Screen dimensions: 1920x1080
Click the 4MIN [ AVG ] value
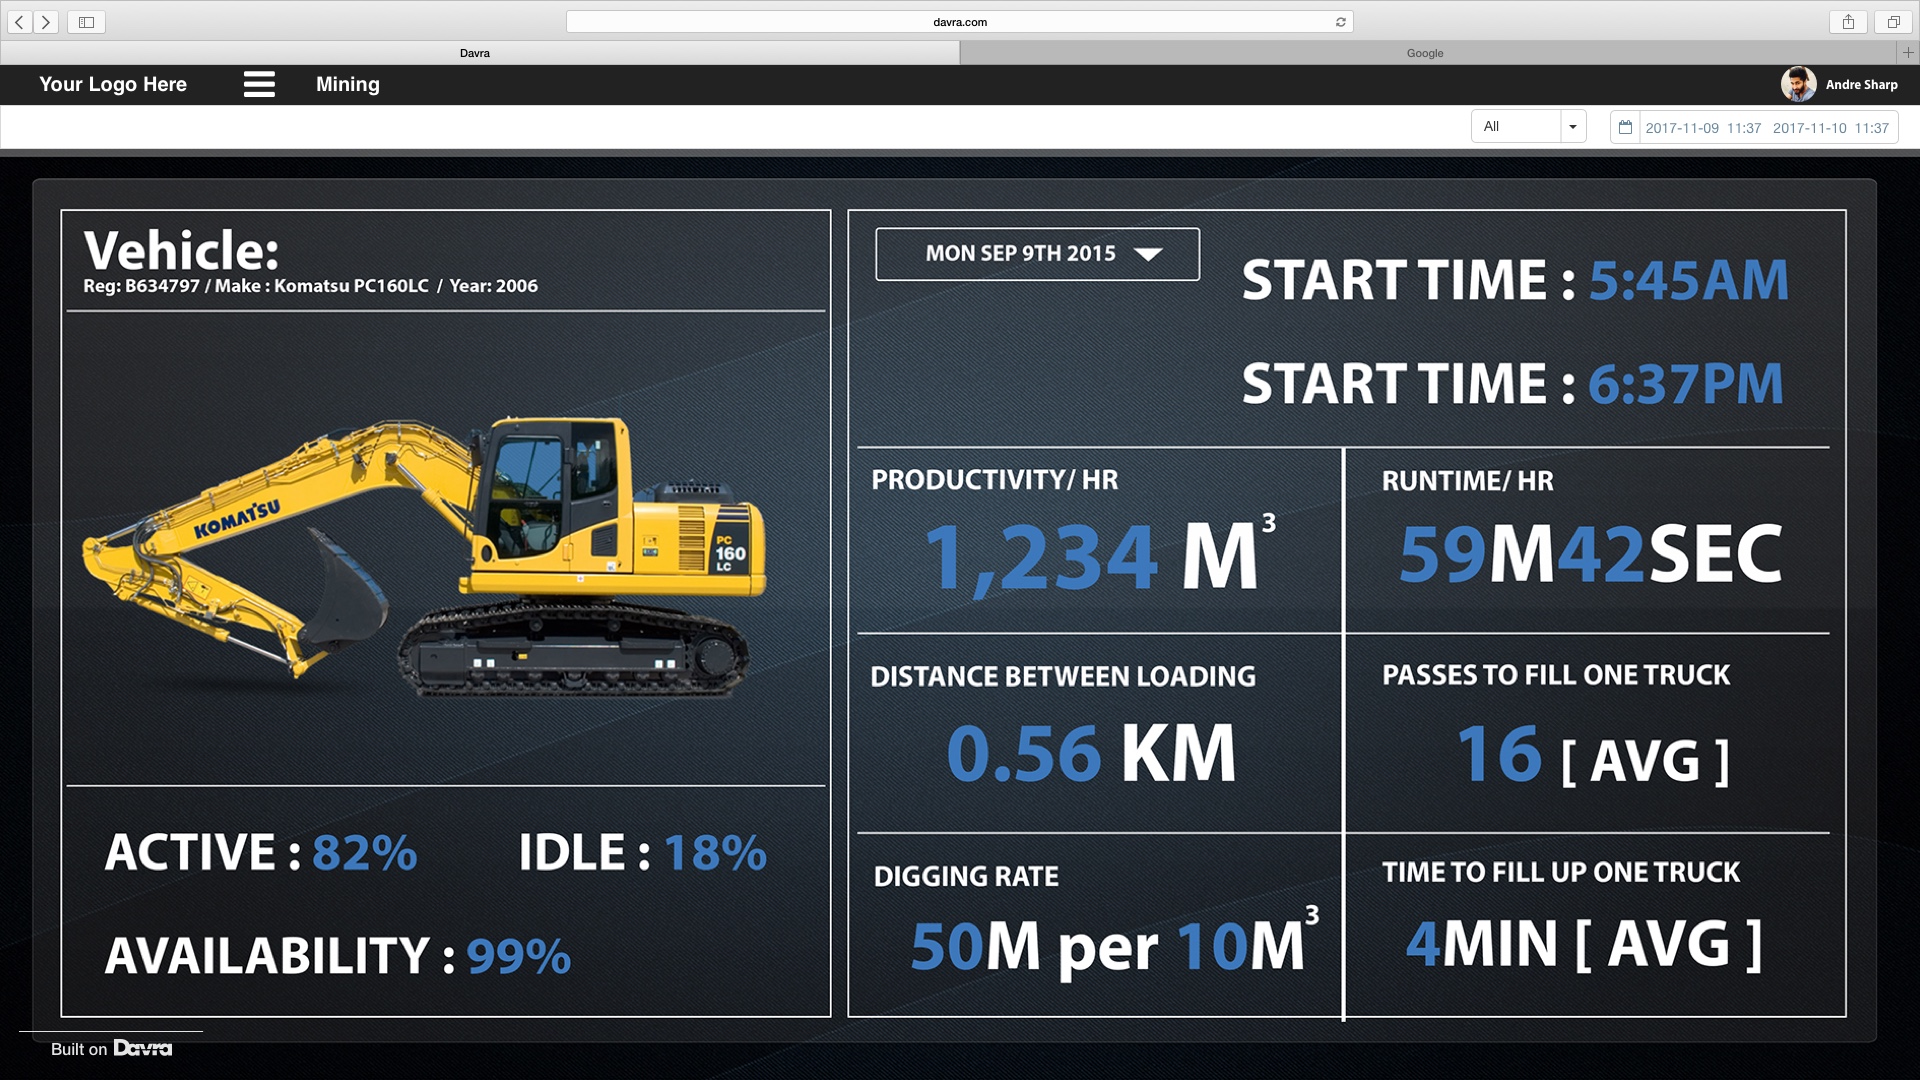(1584, 943)
